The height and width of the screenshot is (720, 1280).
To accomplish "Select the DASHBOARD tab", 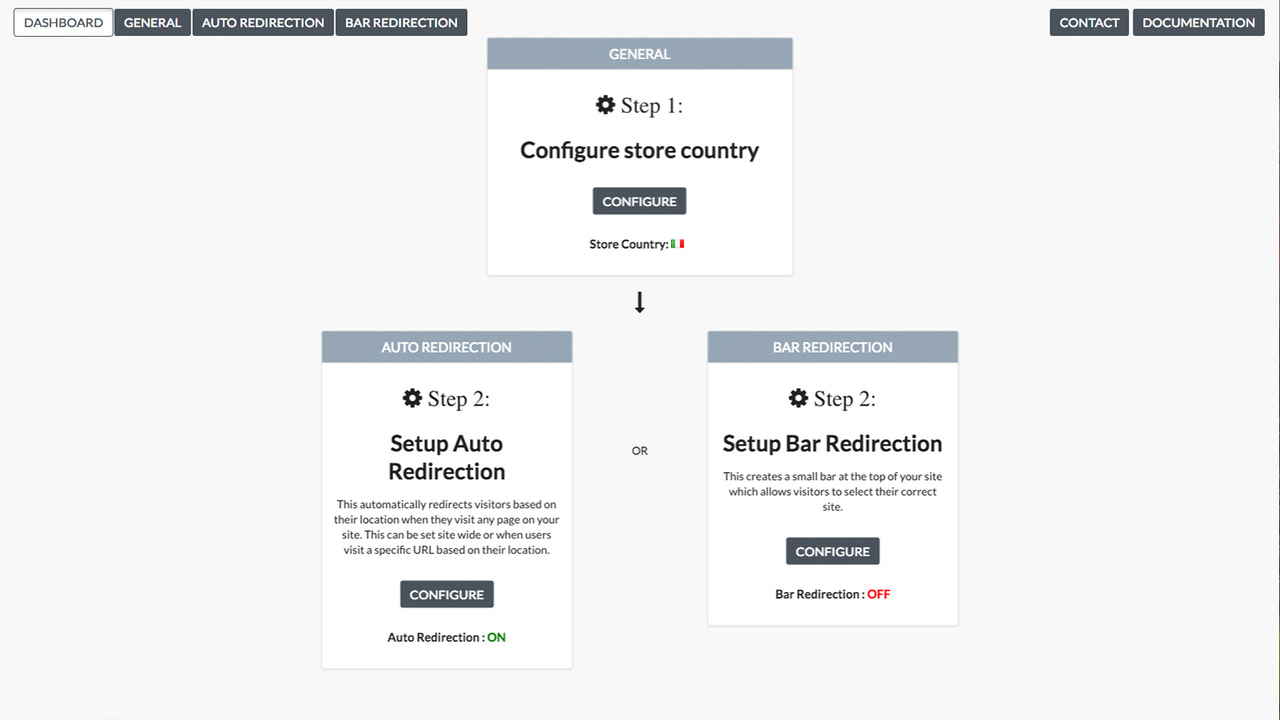I will tap(62, 22).
